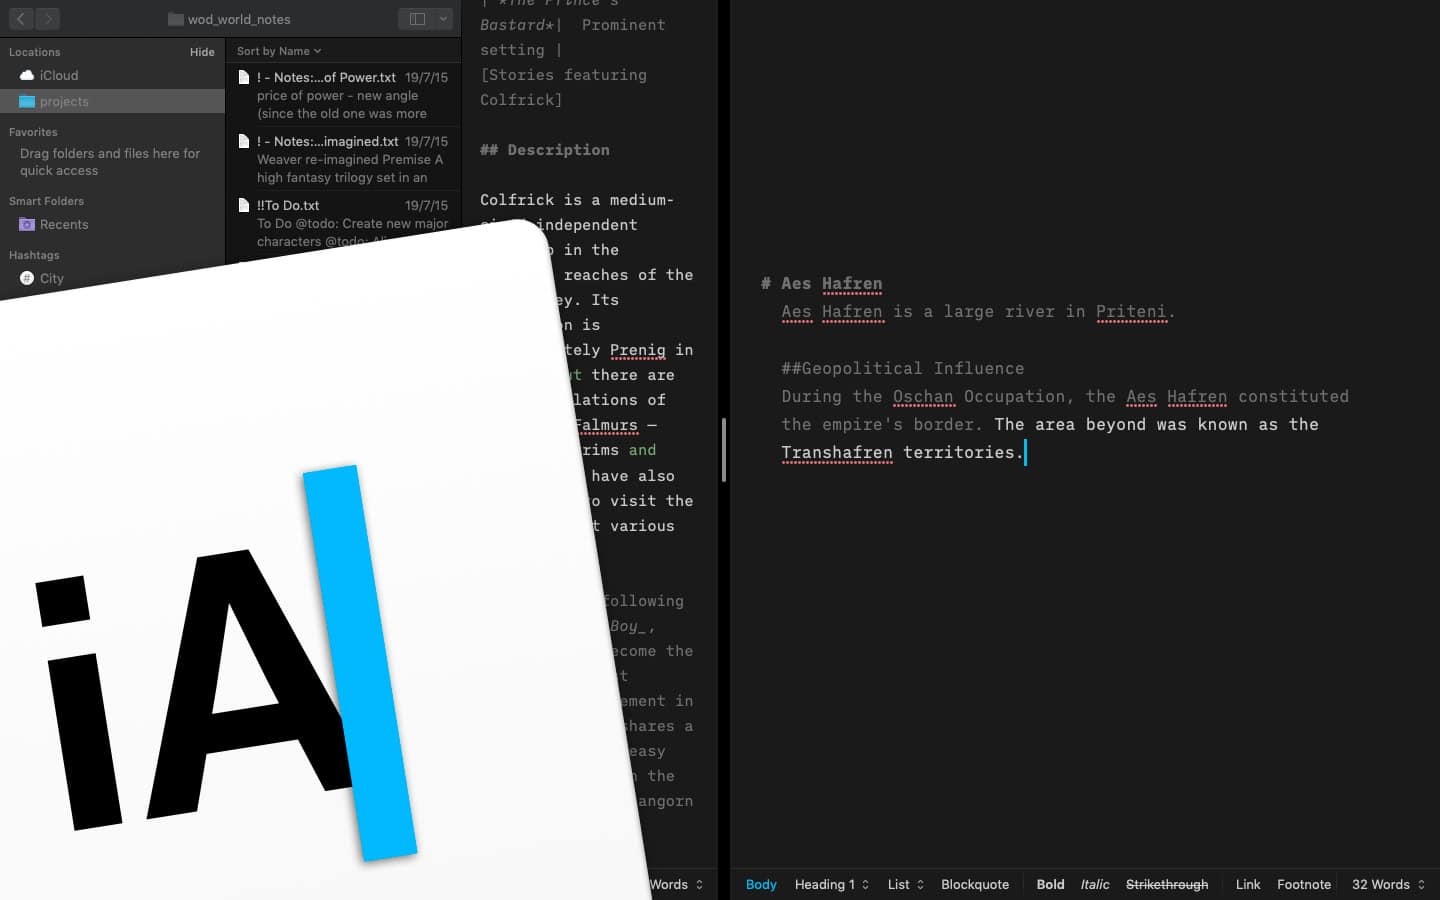Open Sort by Name dropdown
Image resolution: width=1440 pixels, height=900 pixels.
point(279,51)
